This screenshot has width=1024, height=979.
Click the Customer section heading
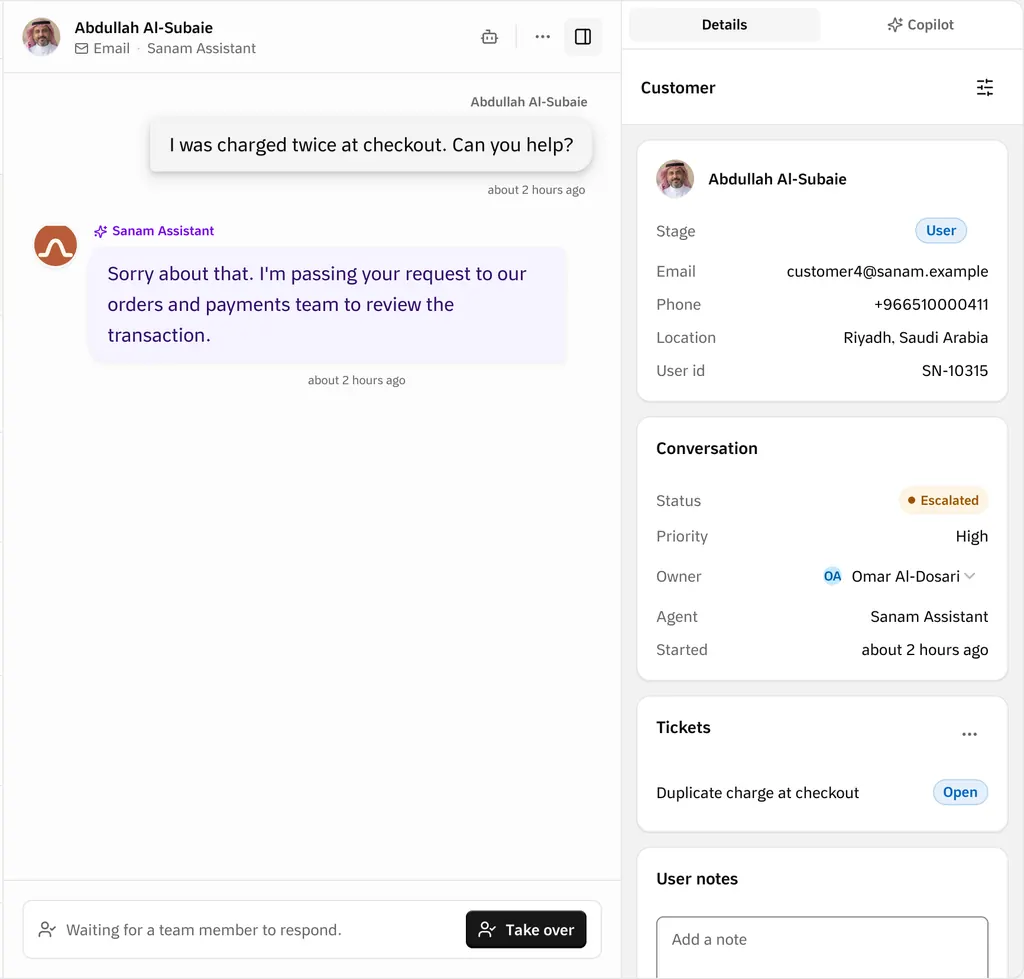(x=678, y=88)
